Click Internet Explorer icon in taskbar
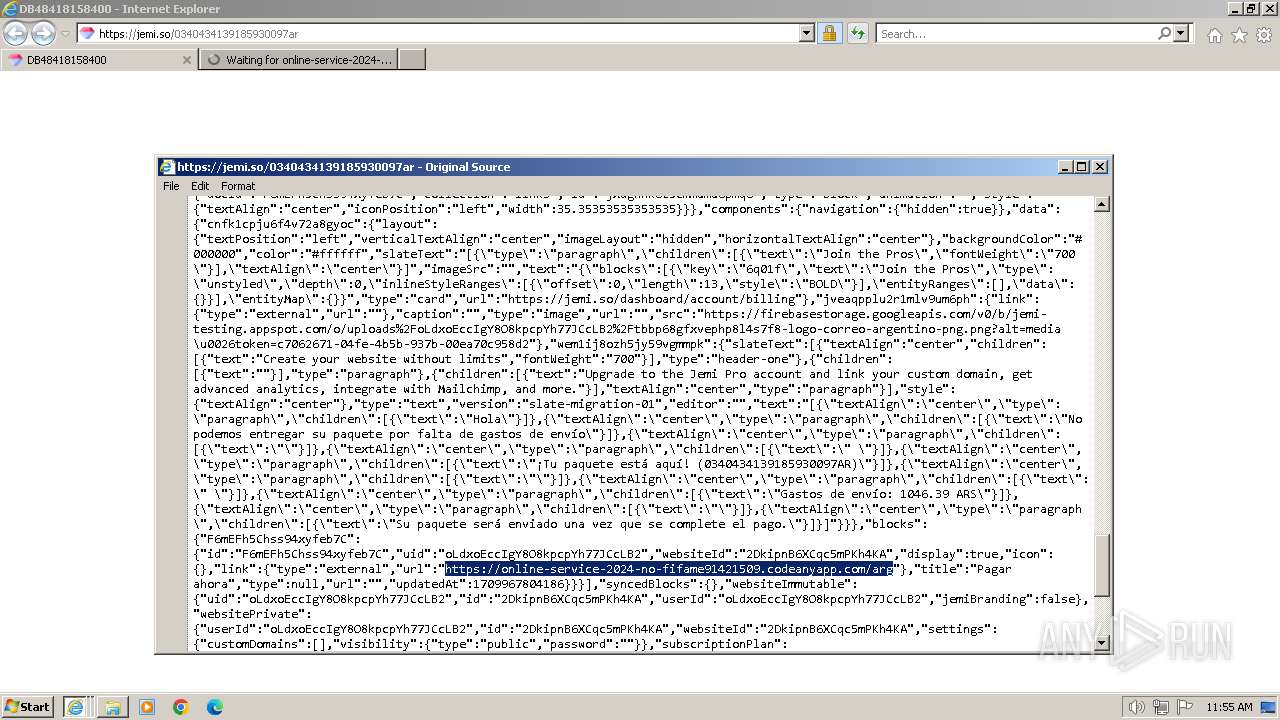This screenshot has height=720, width=1280. click(75, 707)
